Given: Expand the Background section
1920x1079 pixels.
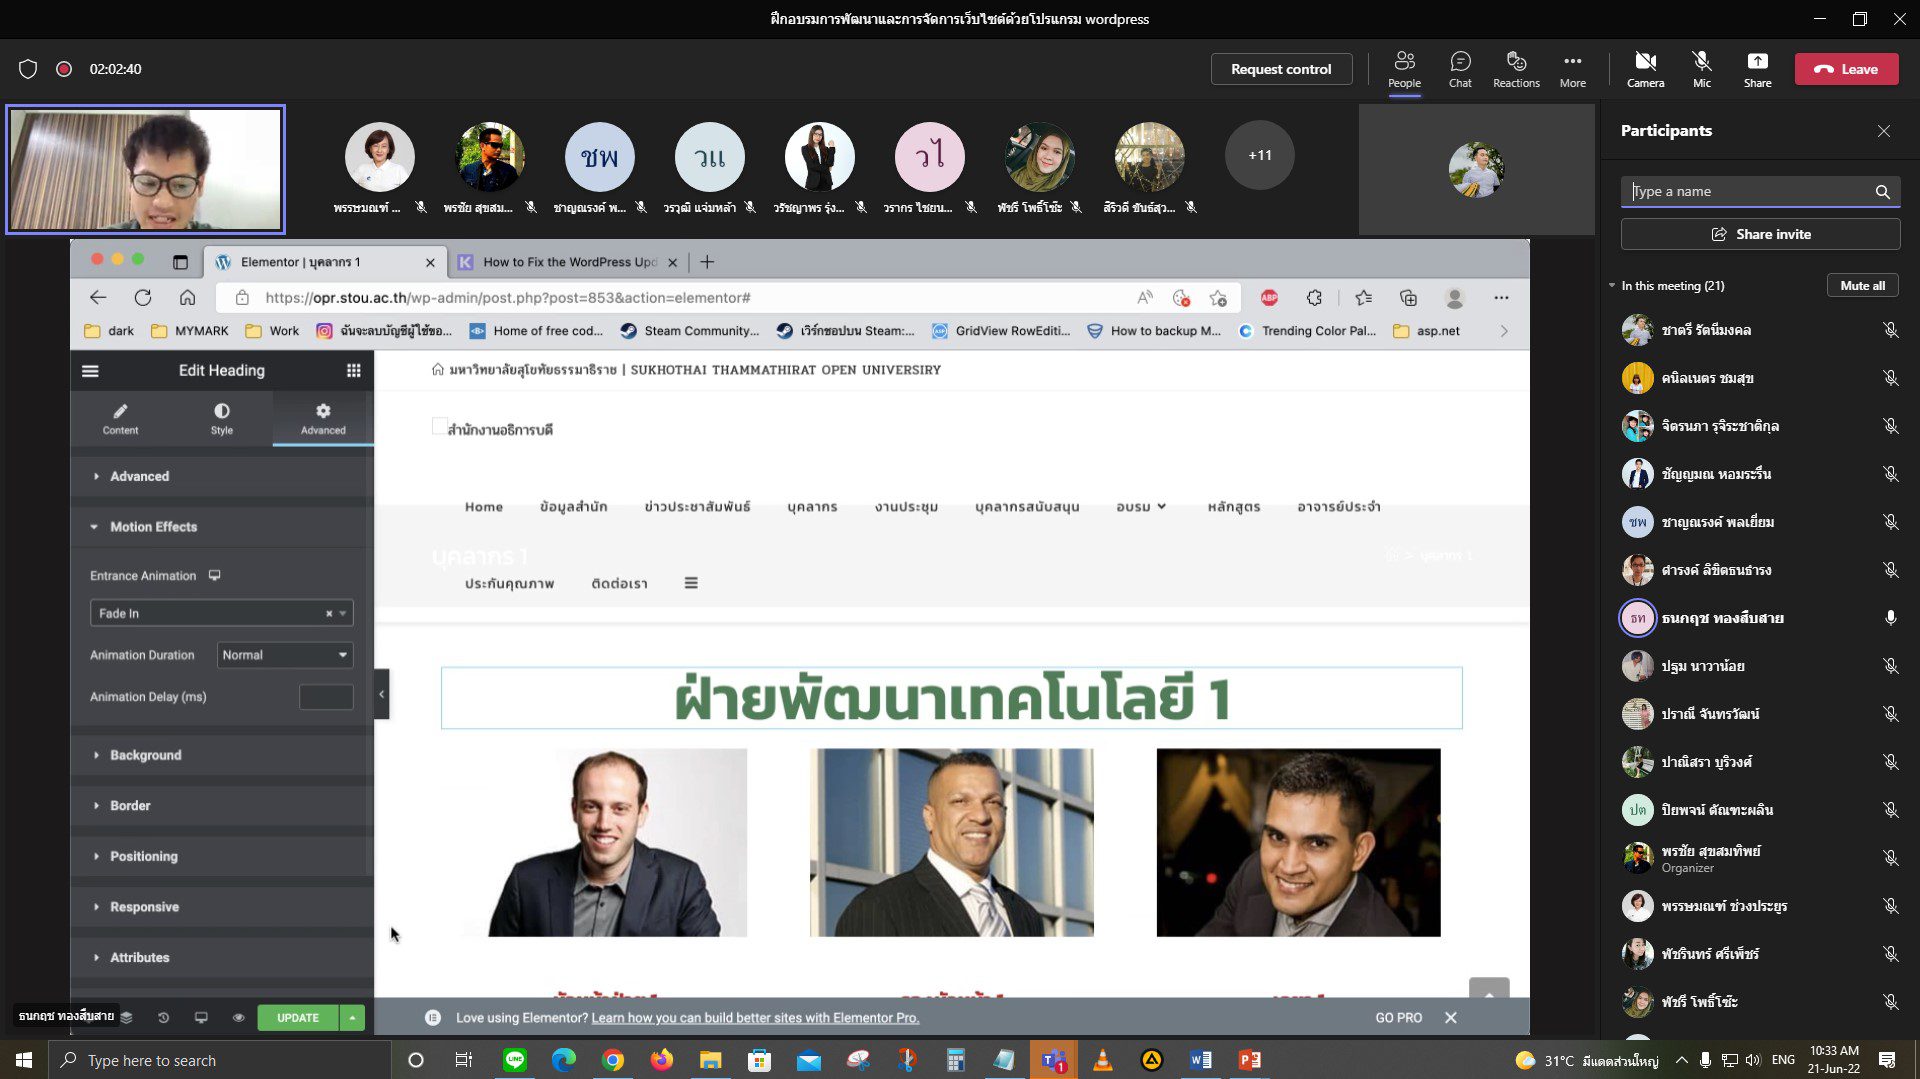Looking at the screenshot, I should click(146, 755).
